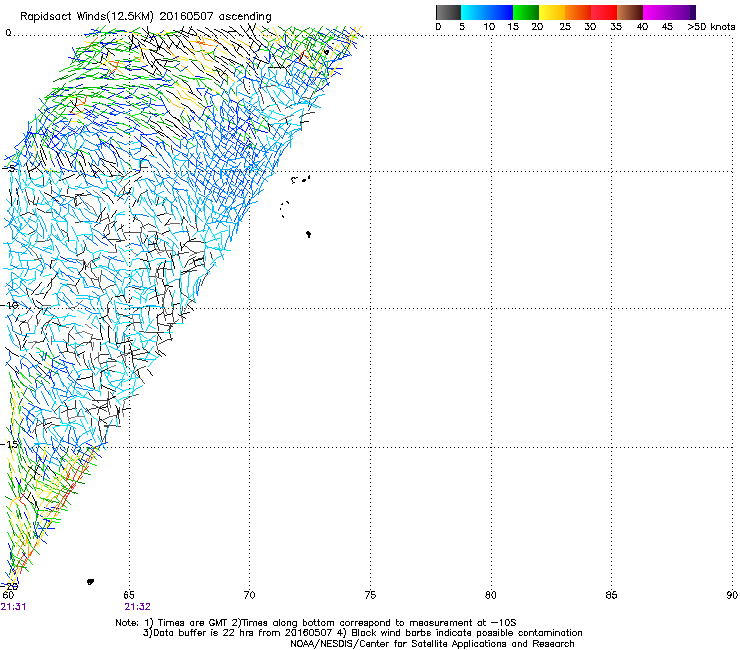The width and height of the screenshot is (740, 650).
Task: Click the '45' legend scale label
Action: [667, 27]
